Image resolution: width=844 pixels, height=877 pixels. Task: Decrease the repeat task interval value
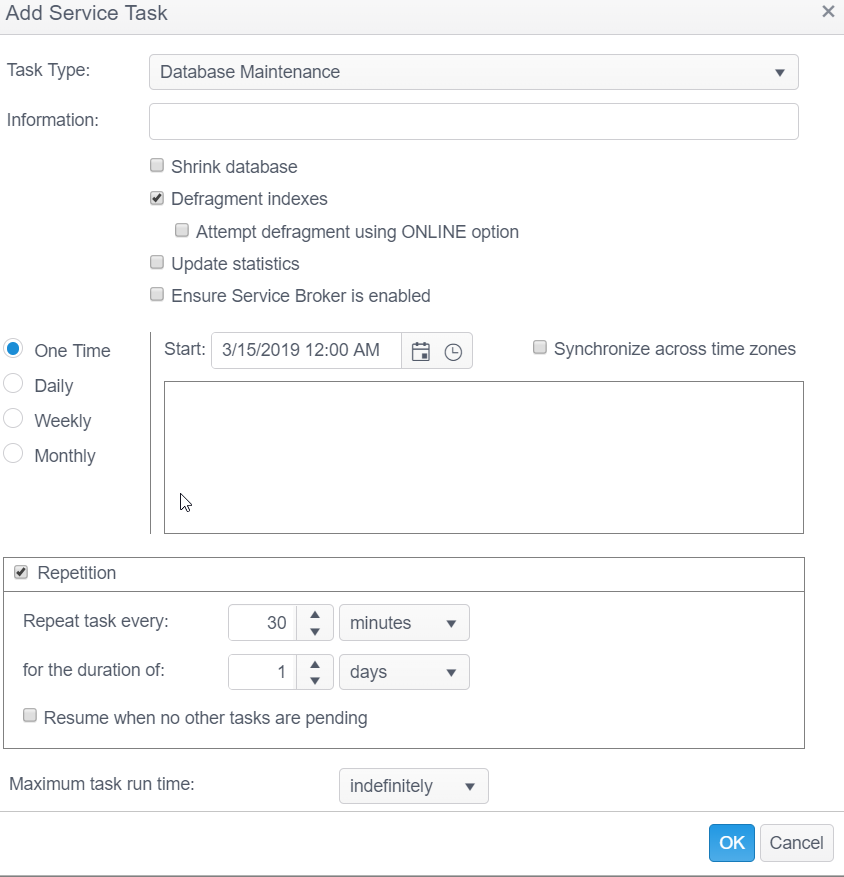pos(315,631)
